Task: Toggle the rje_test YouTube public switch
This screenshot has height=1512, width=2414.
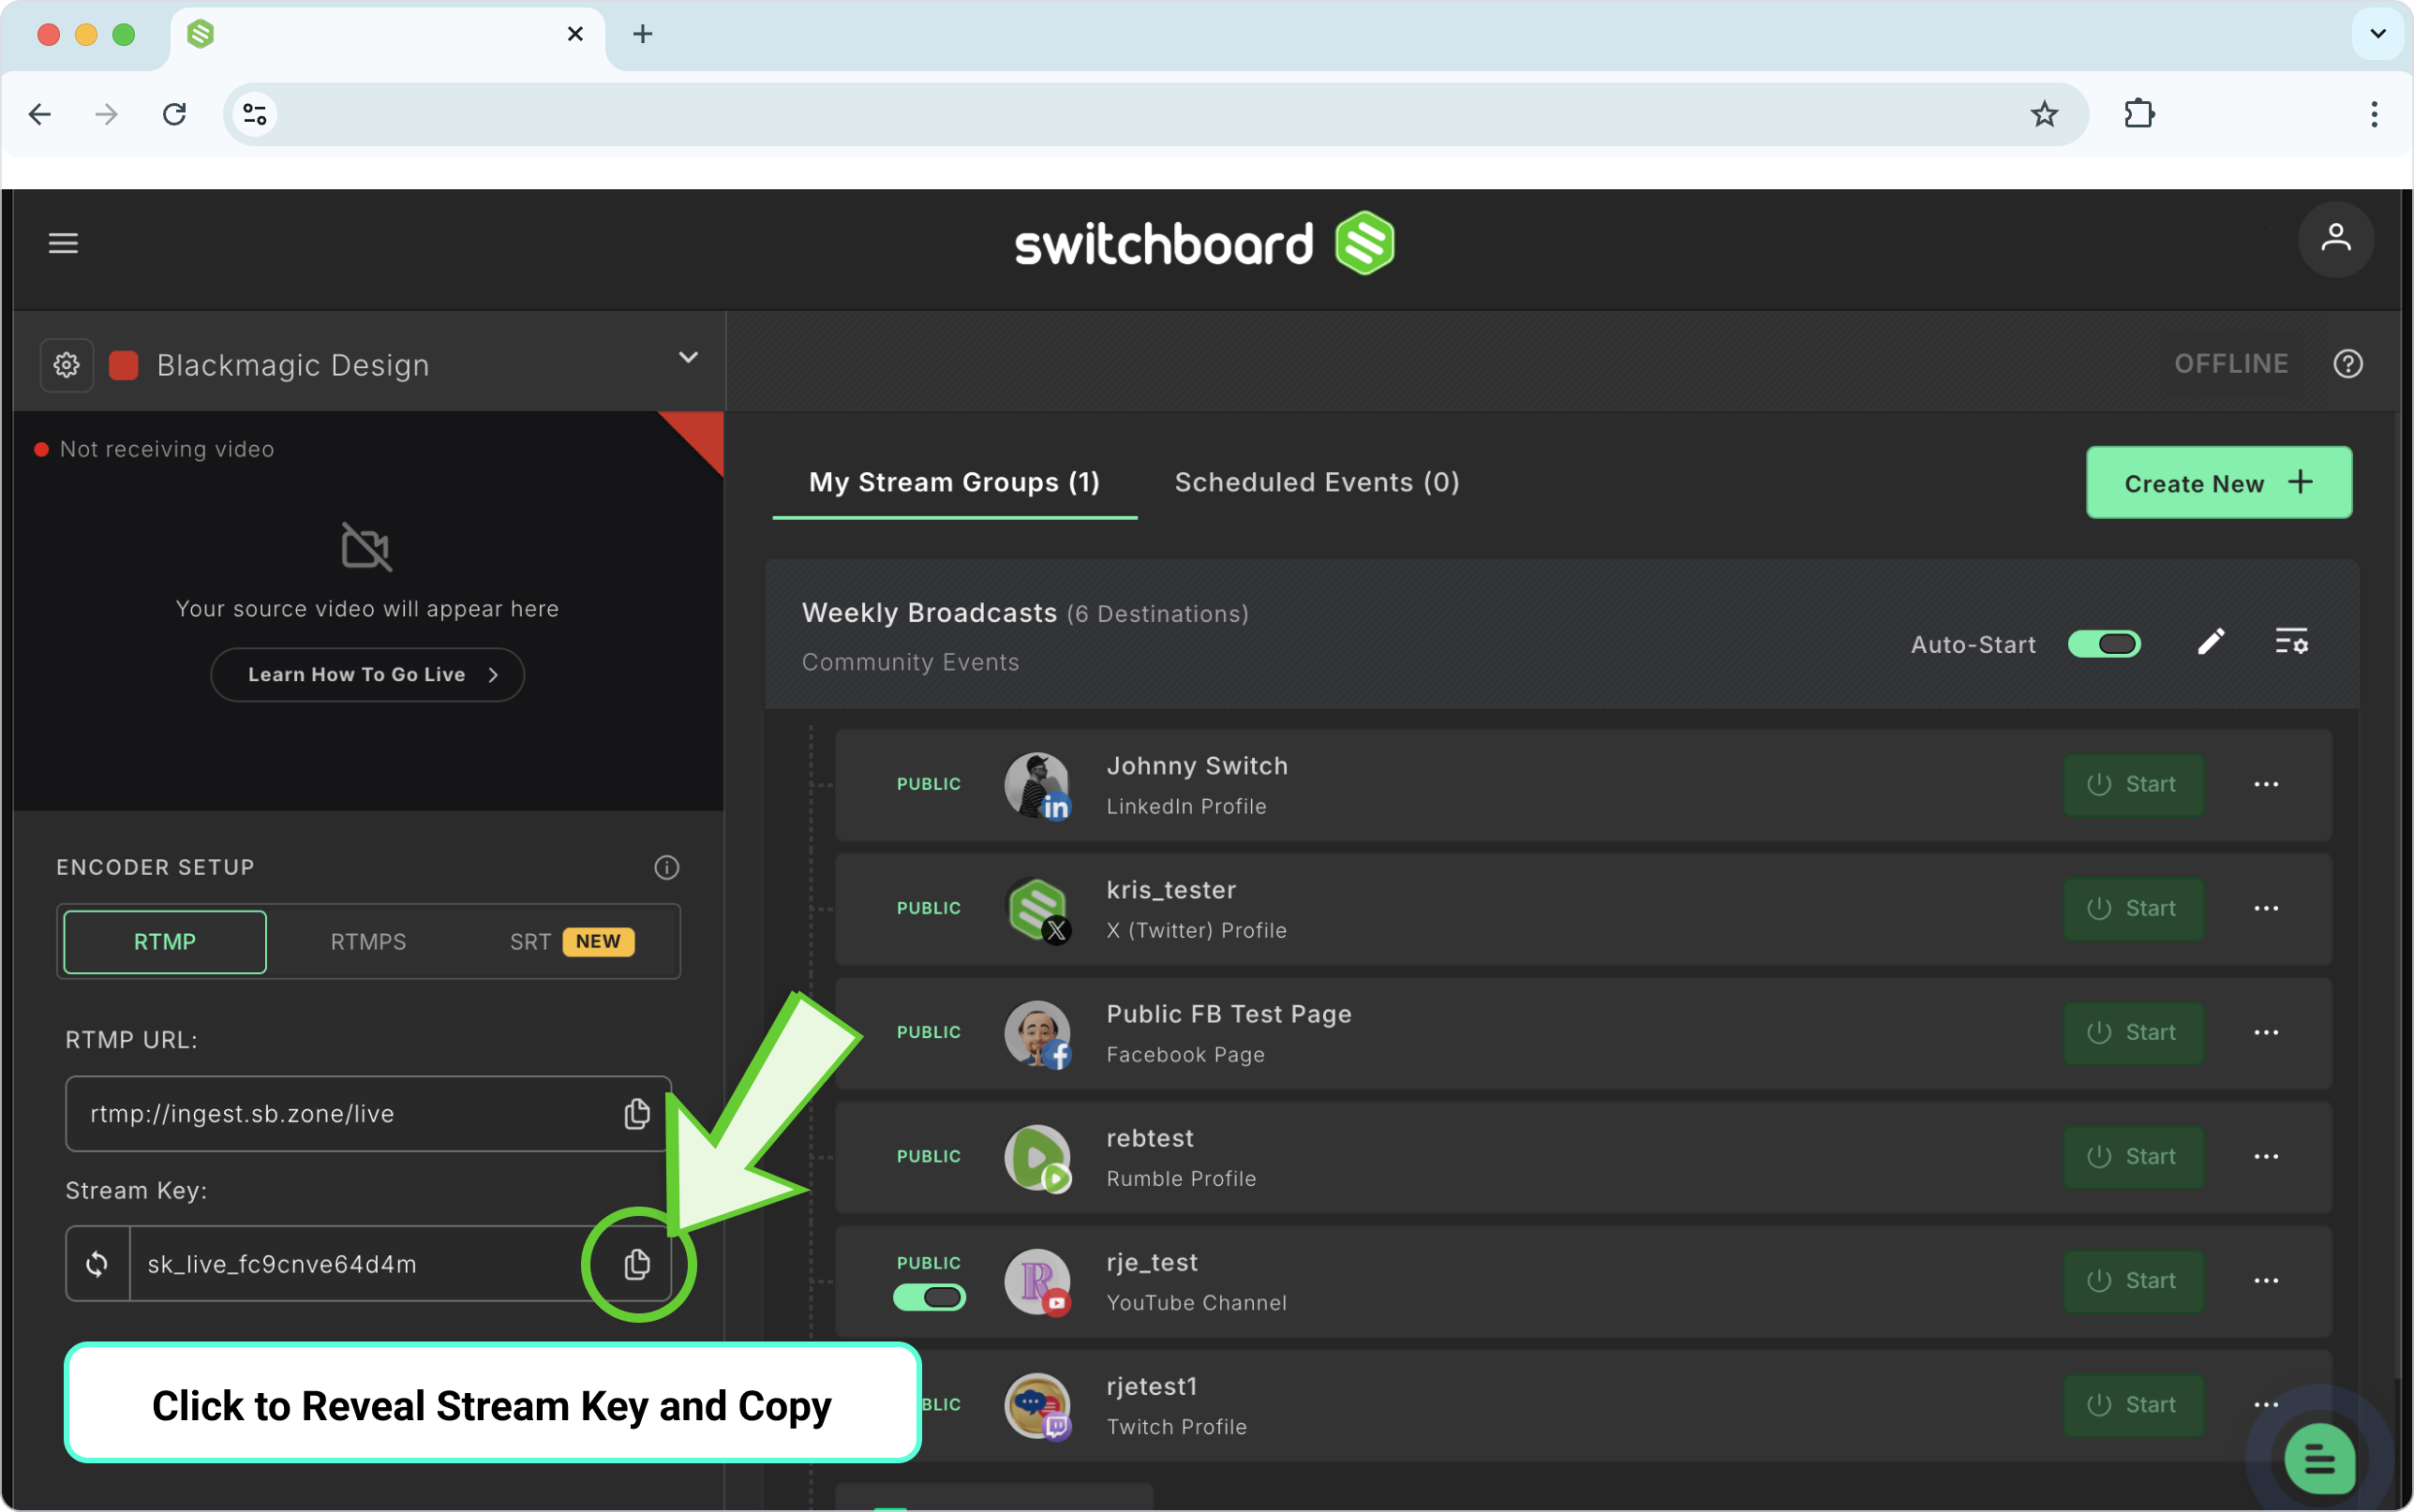Action: [929, 1297]
